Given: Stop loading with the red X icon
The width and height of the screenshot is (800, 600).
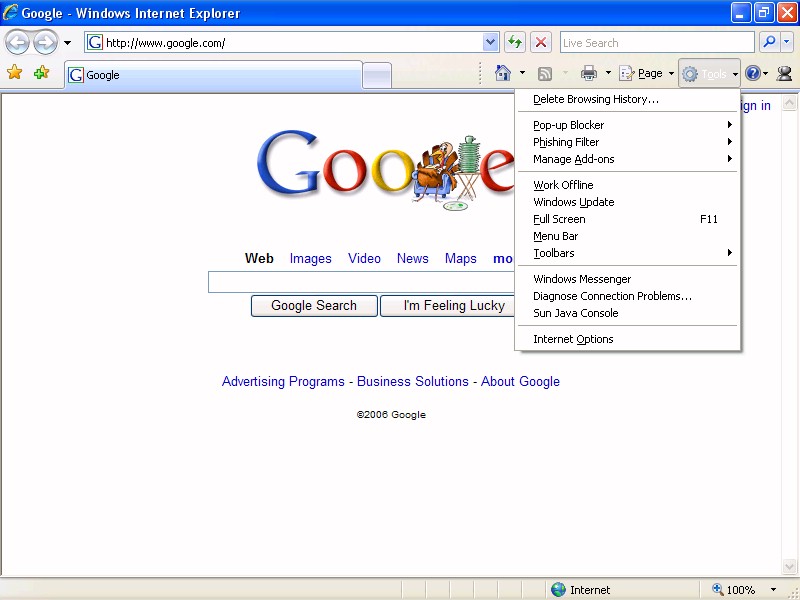Looking at the screenshot, I should [x=541, y=43].
